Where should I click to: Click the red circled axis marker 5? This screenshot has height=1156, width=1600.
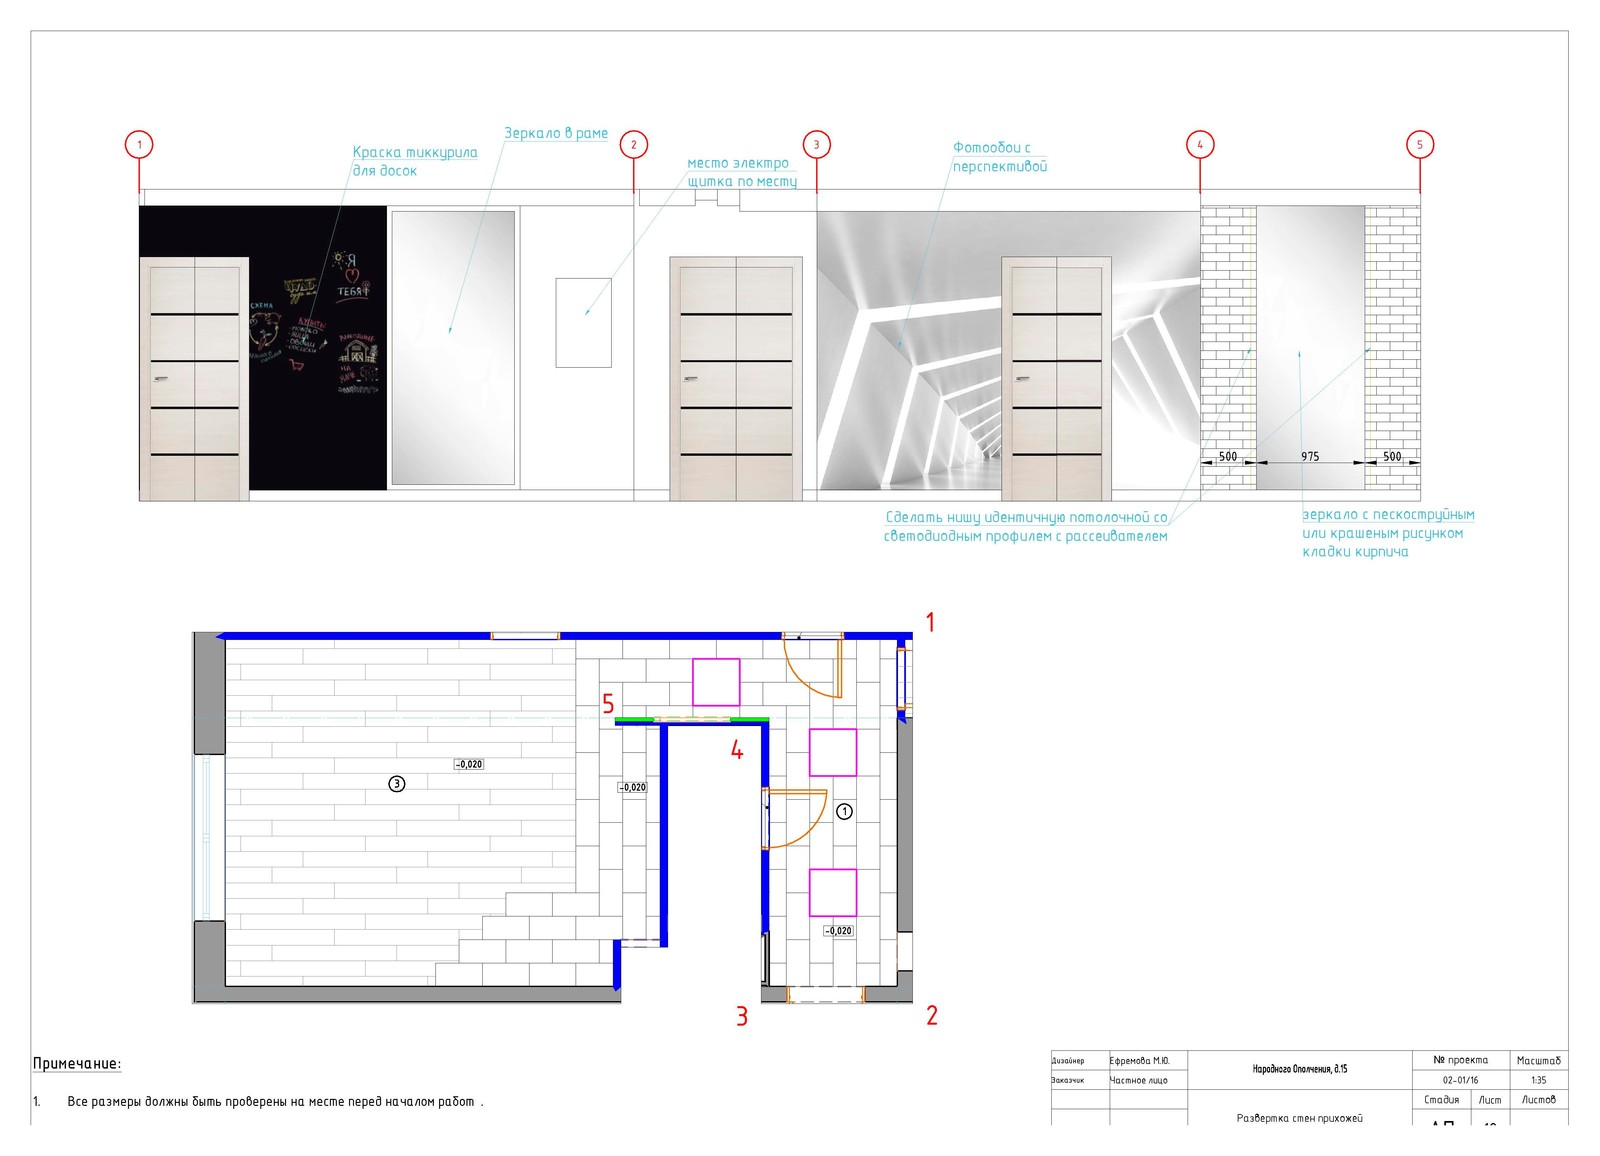coord(1419,145)
